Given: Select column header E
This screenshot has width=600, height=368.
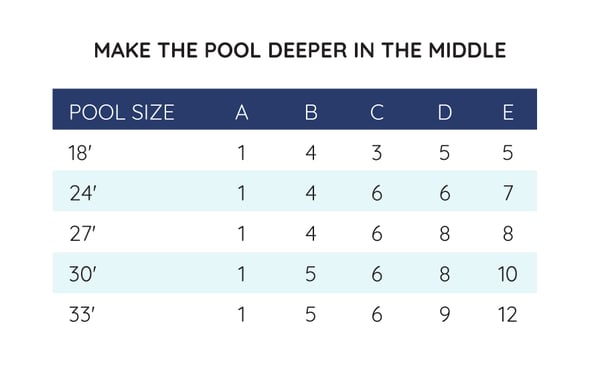Looking at the screenshot, I should coord(508,112).
